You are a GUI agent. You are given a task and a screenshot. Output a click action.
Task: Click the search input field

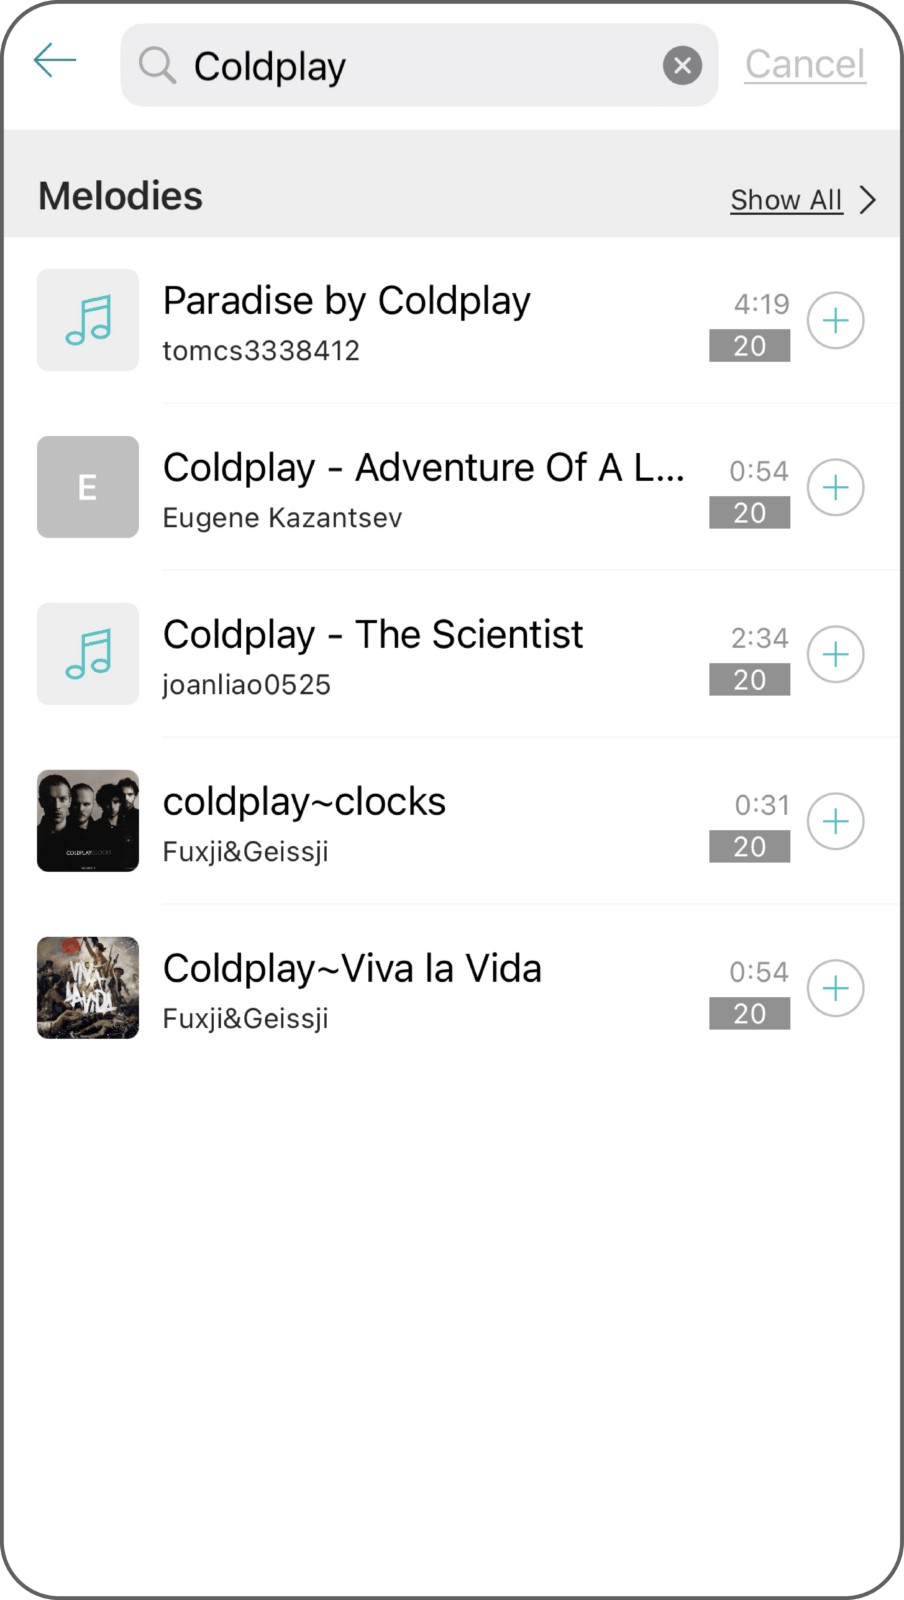pos(420,66)
